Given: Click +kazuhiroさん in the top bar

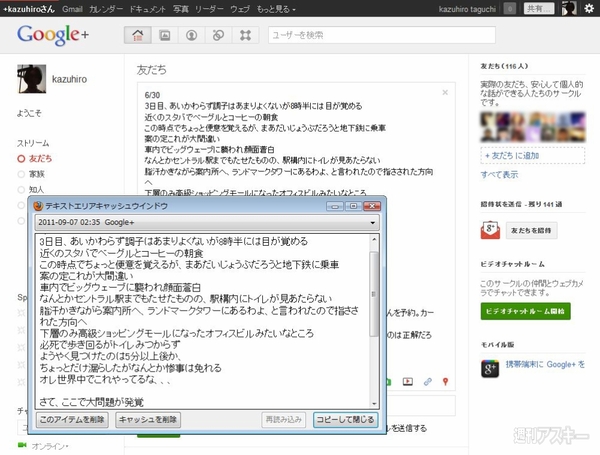Looking at the screenshot, I should click(29, 9).
